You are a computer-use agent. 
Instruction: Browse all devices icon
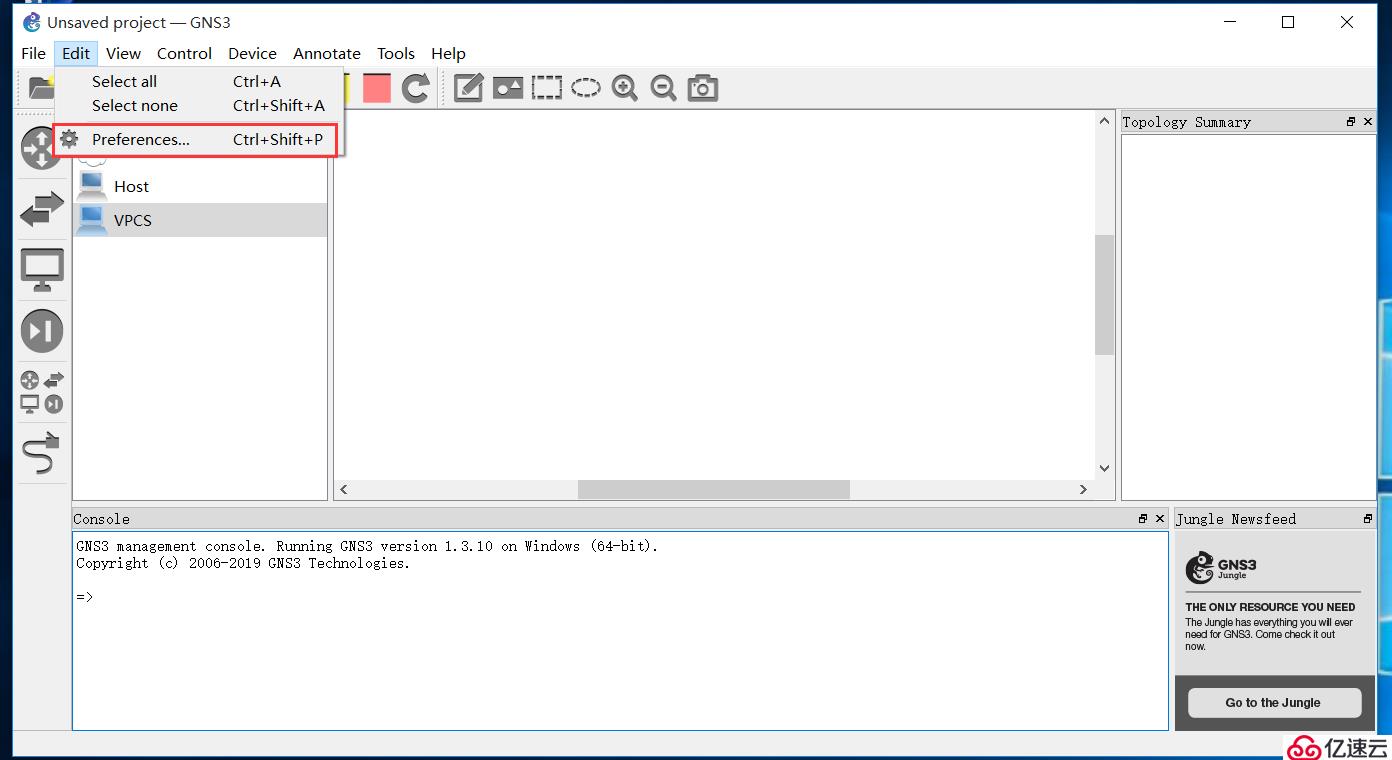tap(42, 392)
